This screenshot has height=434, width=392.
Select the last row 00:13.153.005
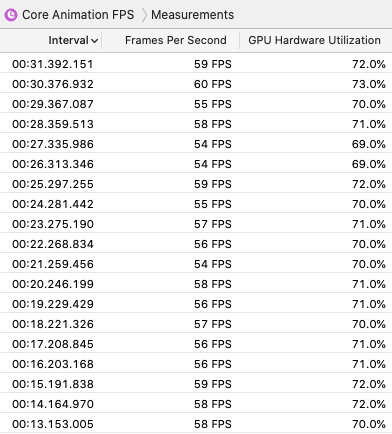coord(196,424)
